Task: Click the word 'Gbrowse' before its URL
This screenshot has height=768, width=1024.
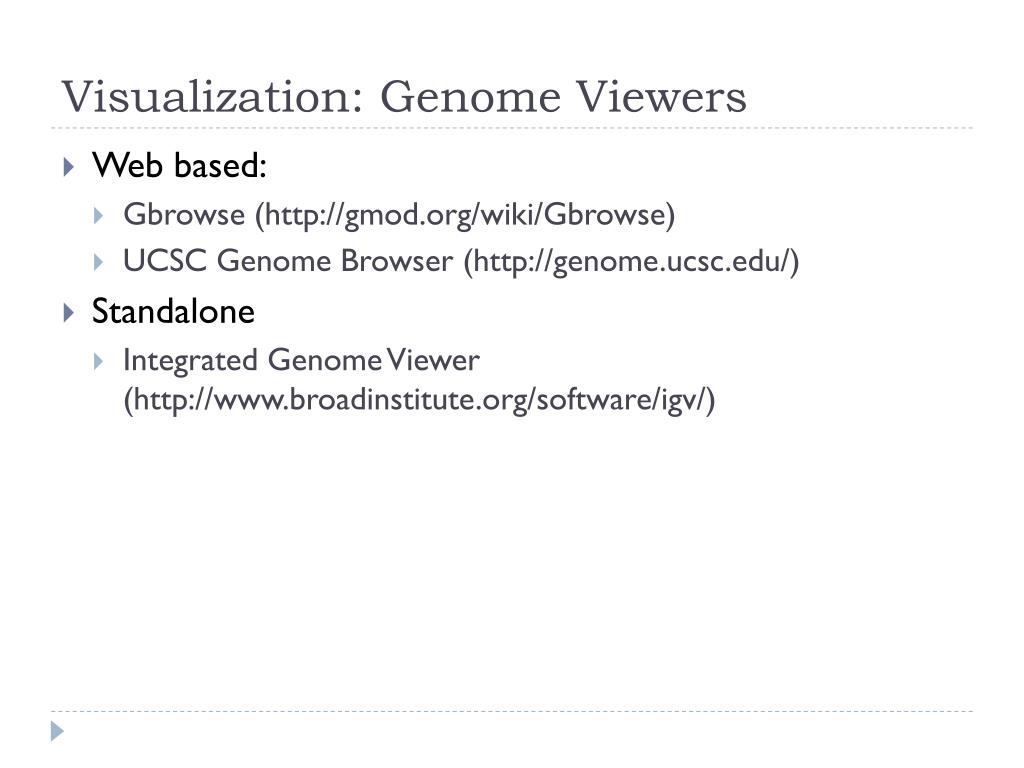Action: [184, 215]
